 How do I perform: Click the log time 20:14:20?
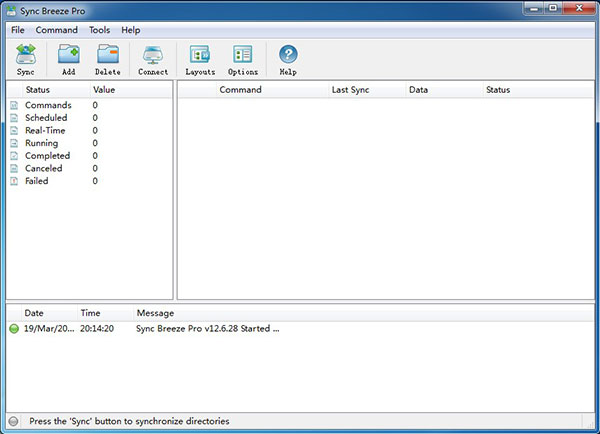click(97, 329)
